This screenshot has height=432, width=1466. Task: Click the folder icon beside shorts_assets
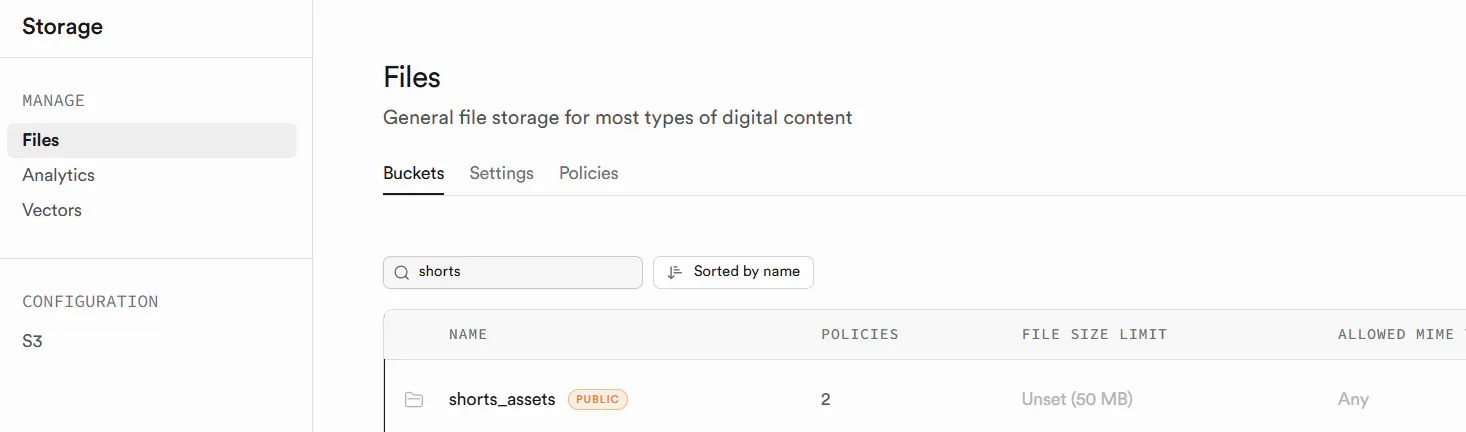coord(414,400)
